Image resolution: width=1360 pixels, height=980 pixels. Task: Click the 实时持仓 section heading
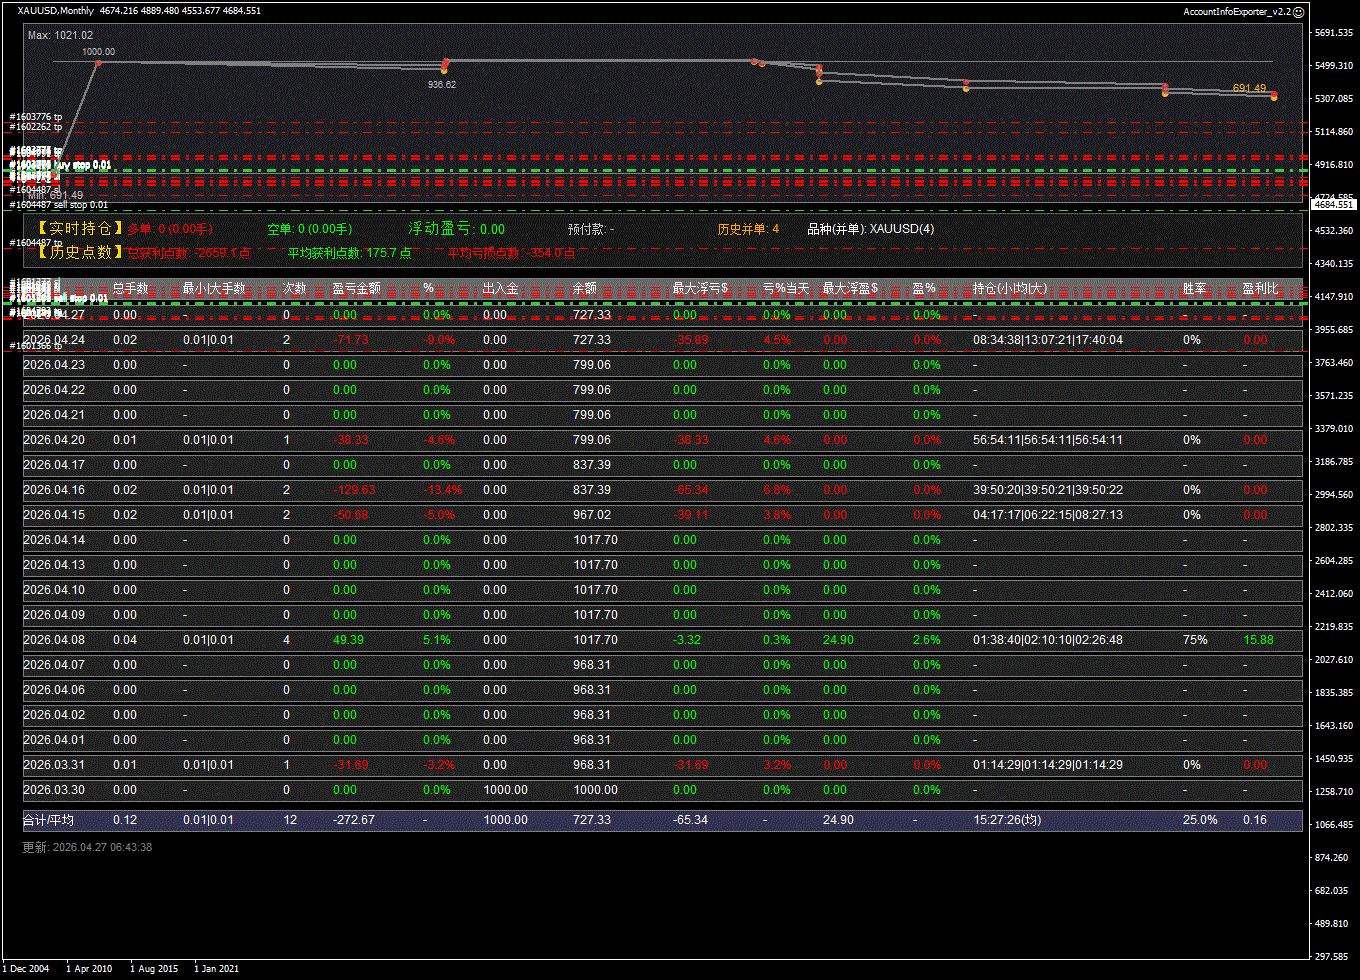pyautogui.click(x=80, y=229)
